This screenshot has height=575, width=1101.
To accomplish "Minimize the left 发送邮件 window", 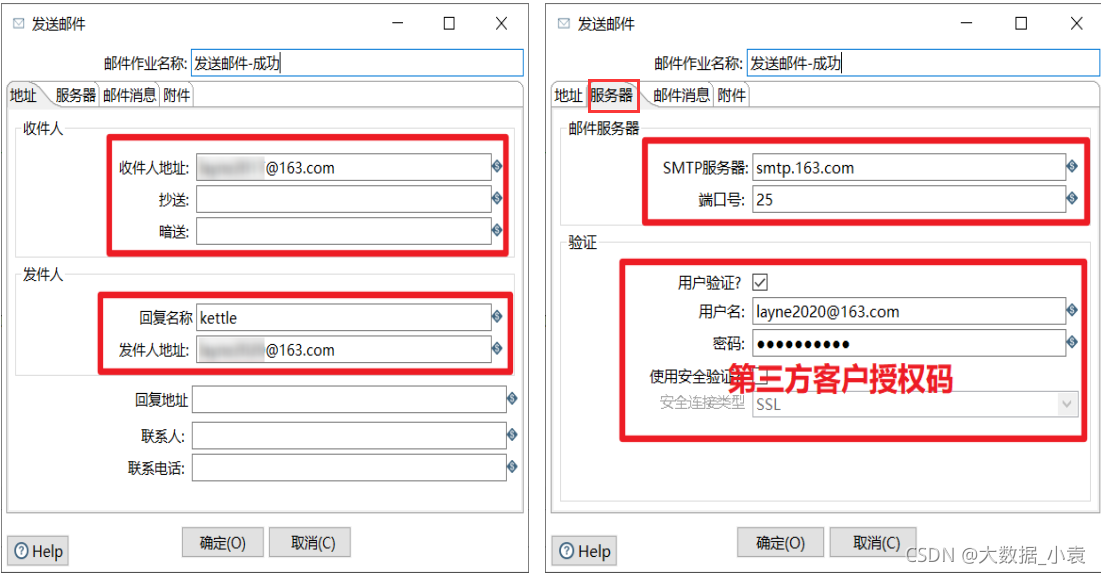I will [x=397, y=24].
